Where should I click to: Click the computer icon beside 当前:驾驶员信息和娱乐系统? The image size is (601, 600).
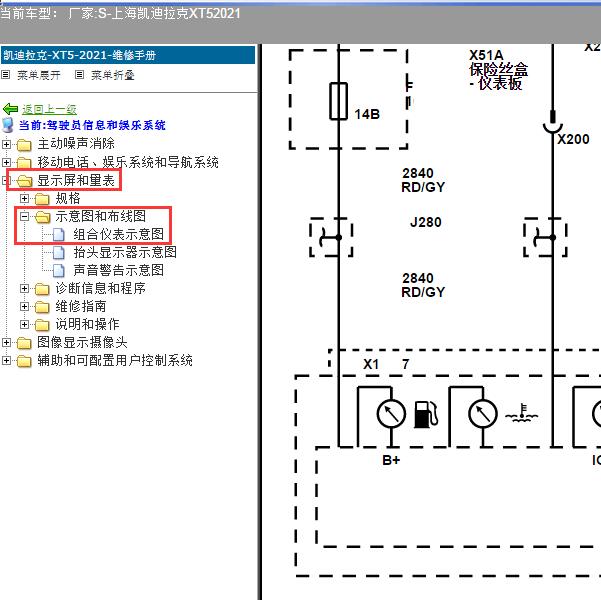[x=8, y=125]
